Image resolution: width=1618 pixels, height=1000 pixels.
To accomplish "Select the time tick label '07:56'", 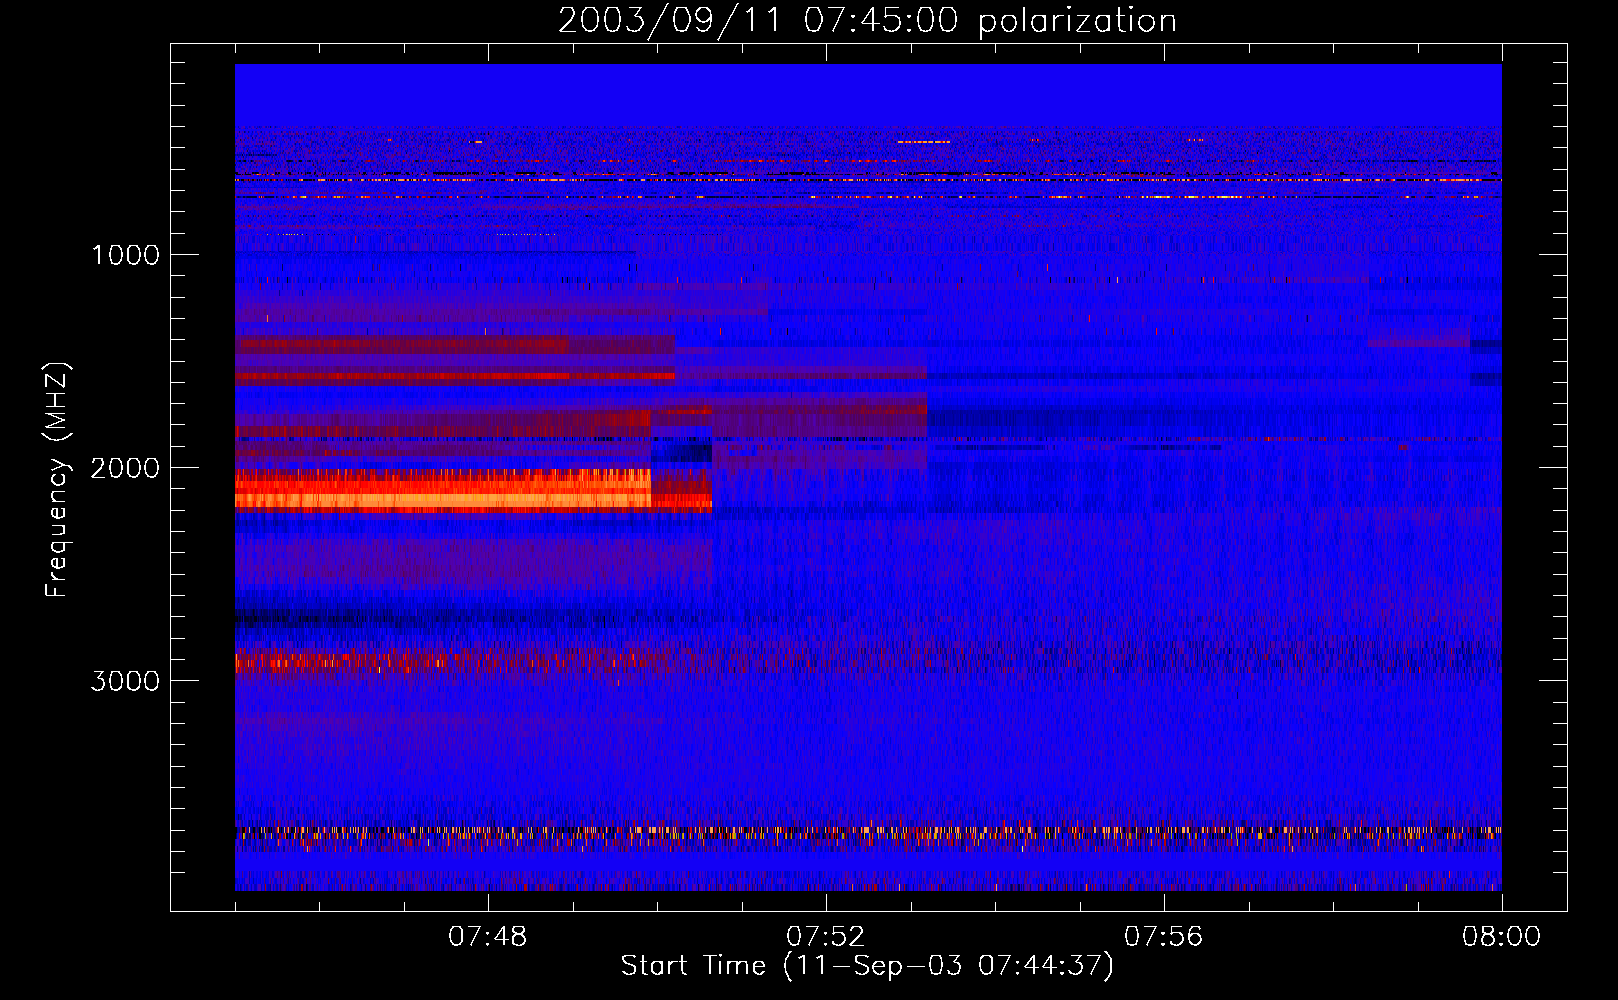I will coord(1164,937).
